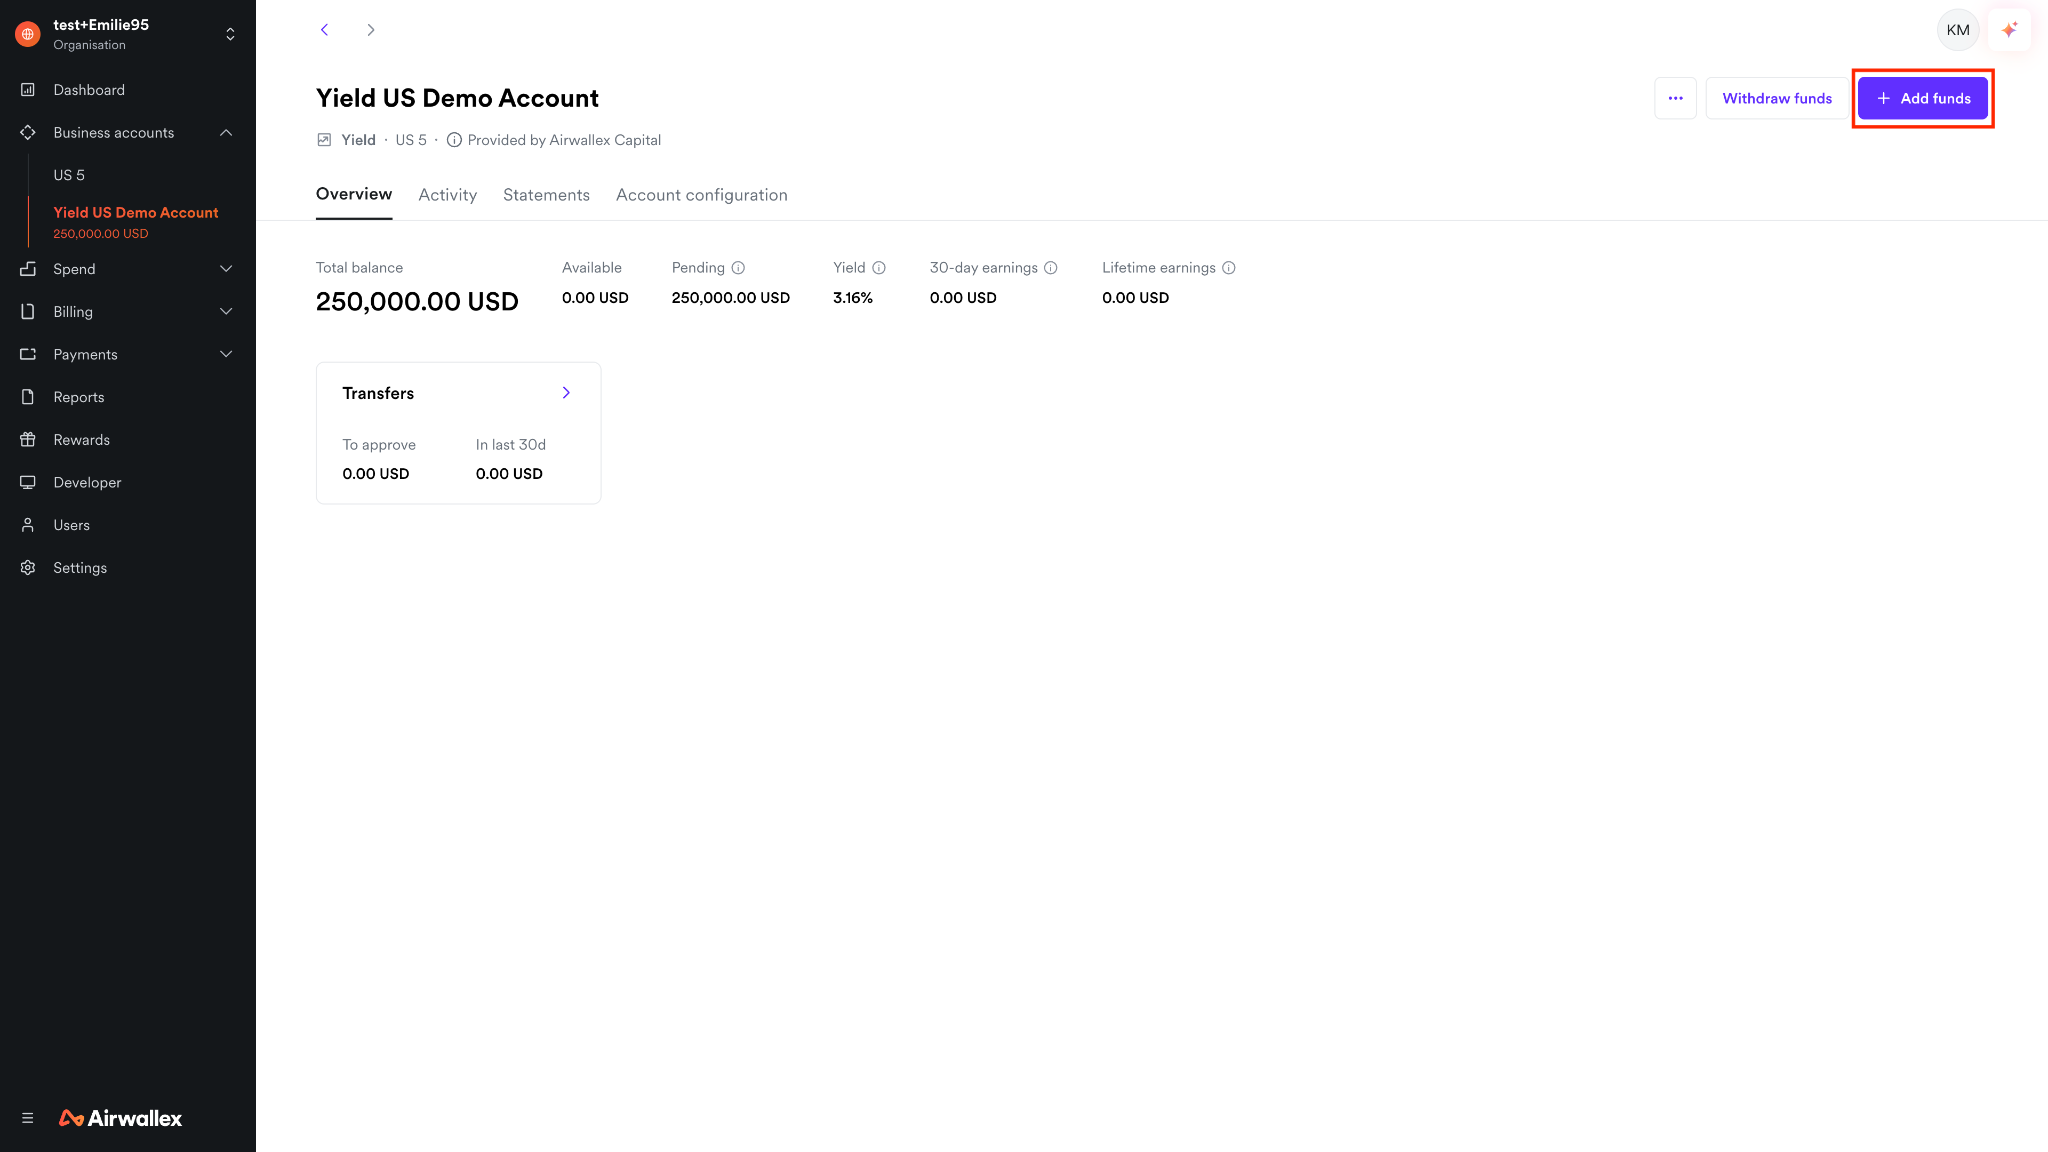The height and width of the screenshot is (1152, 2048).
Task: Click the Airwallex logo
Action: coord(121,1118)
